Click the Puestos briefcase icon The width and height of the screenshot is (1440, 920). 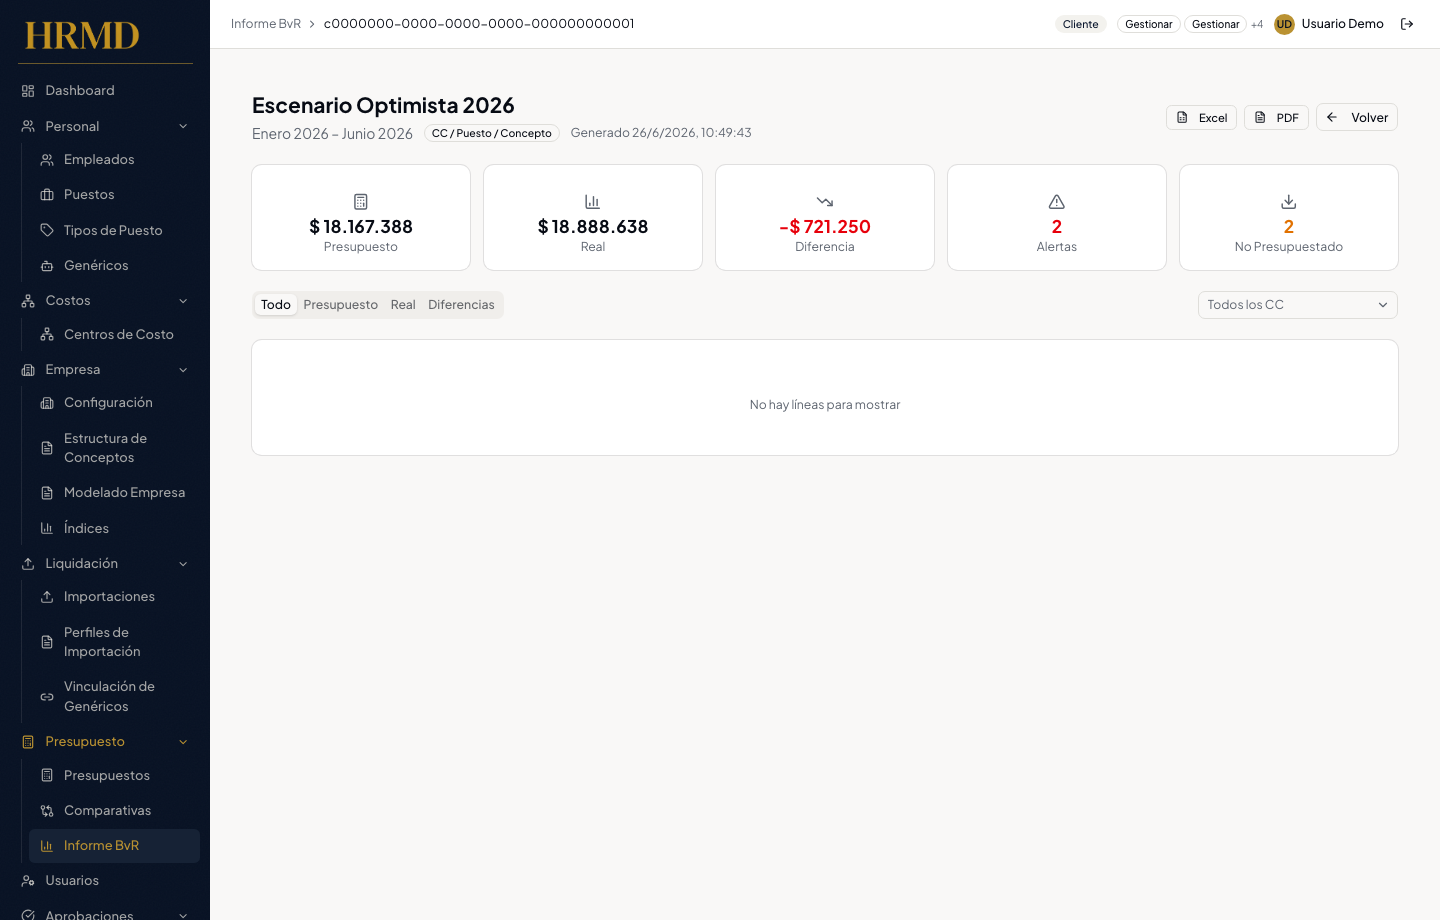point(47,195)
